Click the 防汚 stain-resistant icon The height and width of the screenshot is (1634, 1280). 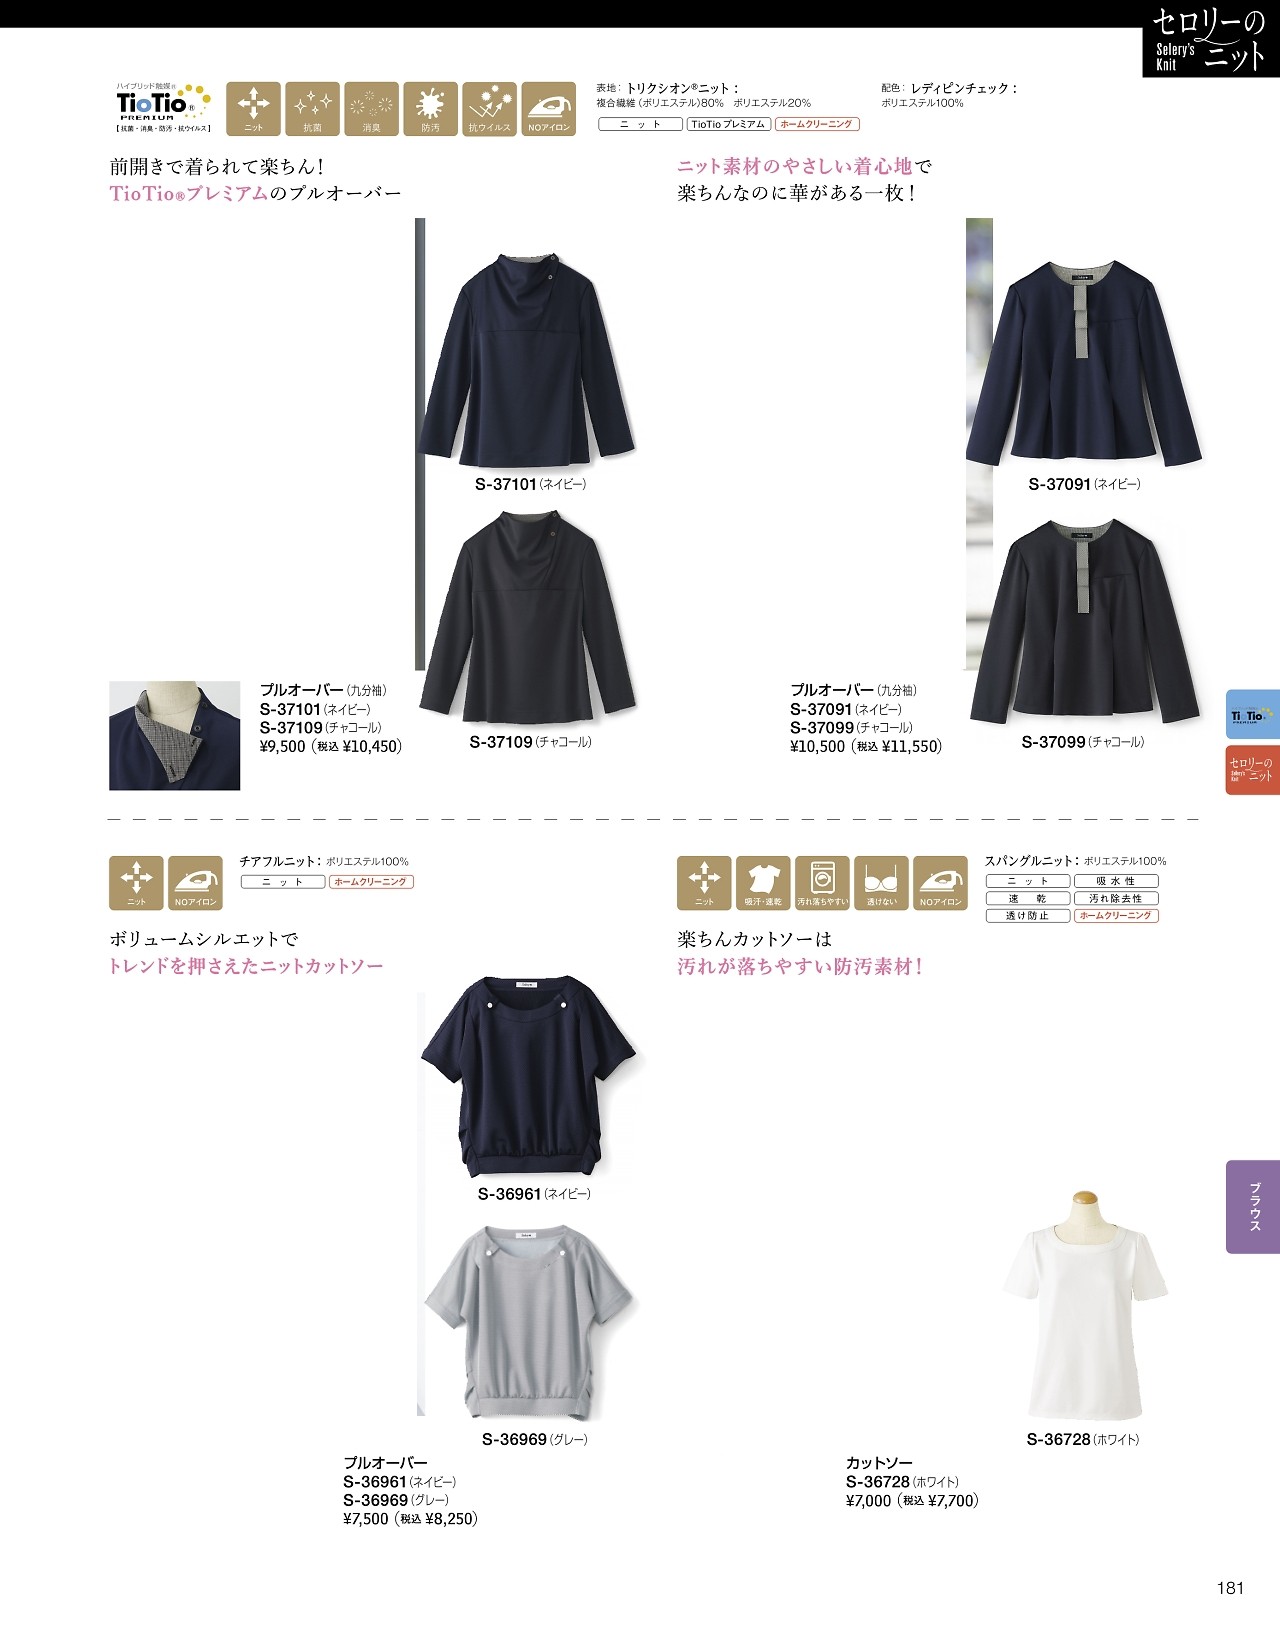tap(430, 109)
